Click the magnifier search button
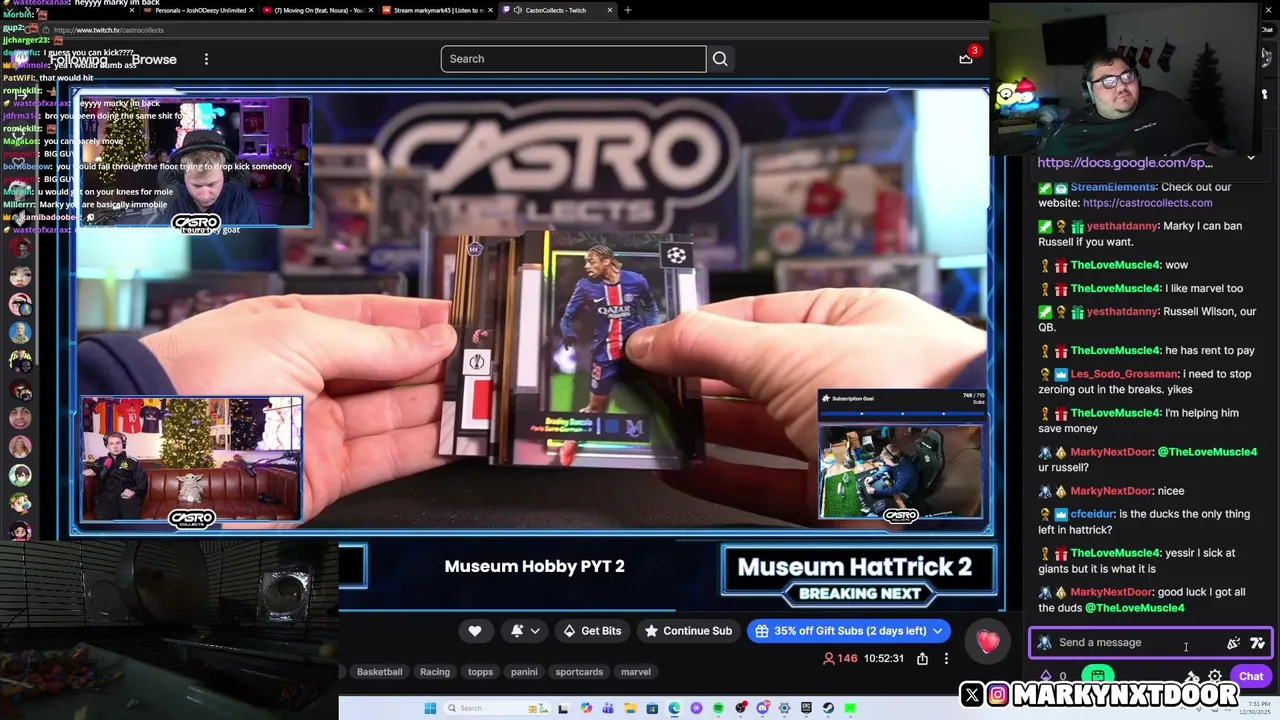 coord(720,59)
